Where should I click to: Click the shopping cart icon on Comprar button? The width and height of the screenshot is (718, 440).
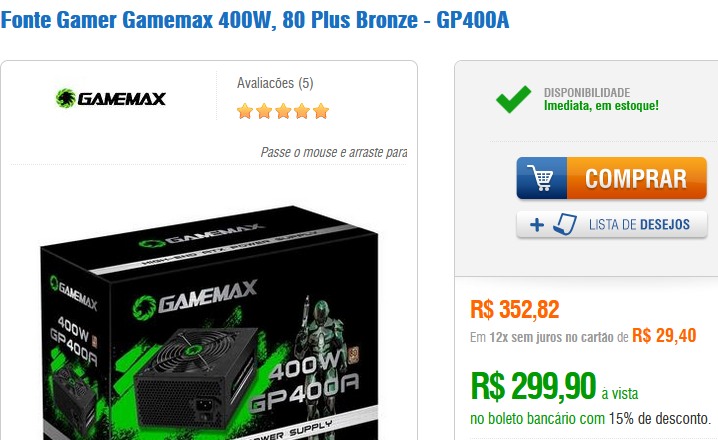pos(541,178)
